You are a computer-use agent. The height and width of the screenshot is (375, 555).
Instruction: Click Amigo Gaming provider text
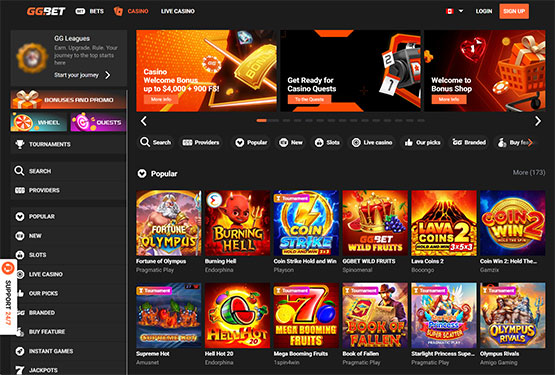pyautogui.click(x=498, y=362)
